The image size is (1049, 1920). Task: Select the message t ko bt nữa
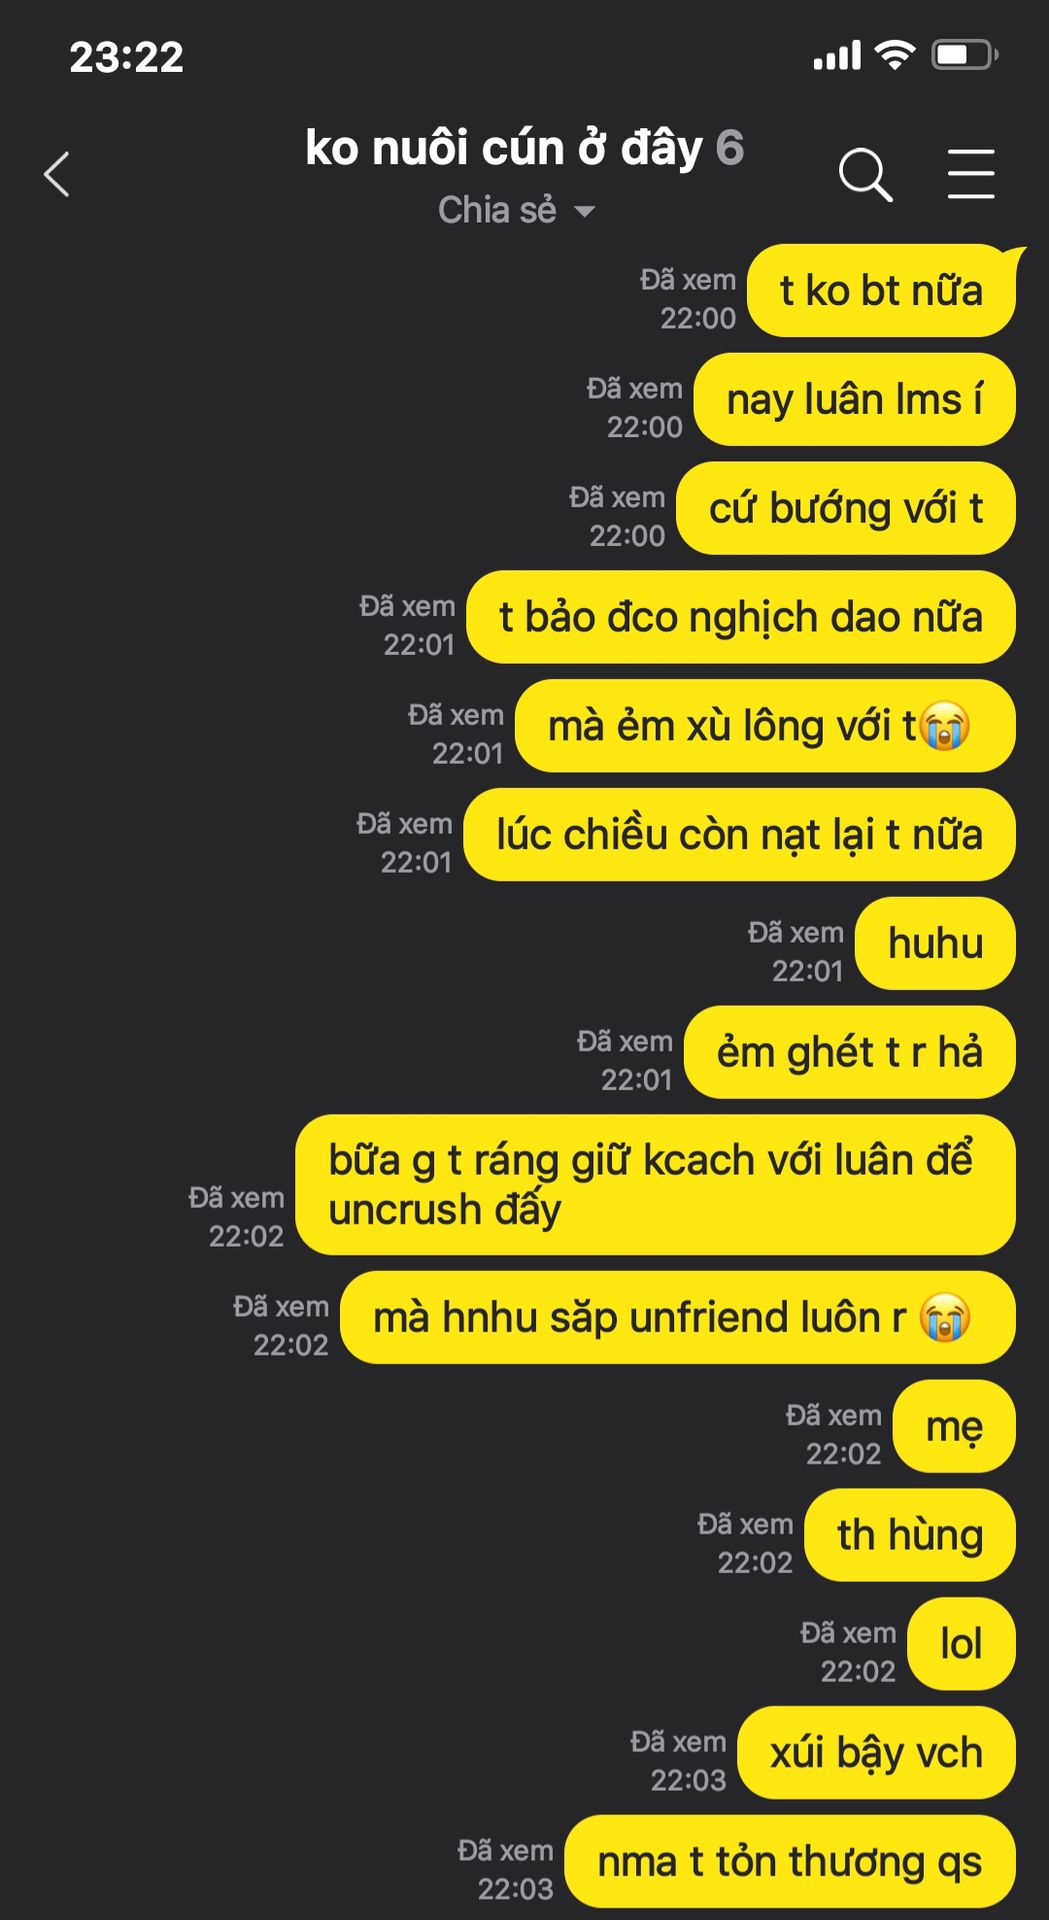click(x=881, y=291)
